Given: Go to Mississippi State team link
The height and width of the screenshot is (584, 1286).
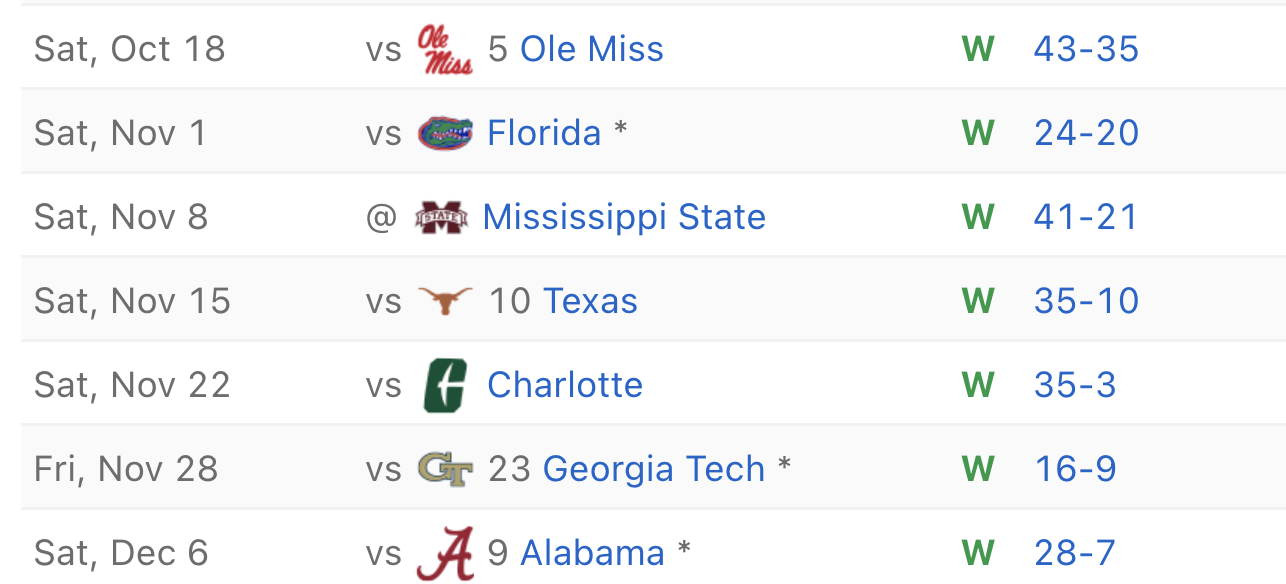Looking at the screenshot, I should [624, 217].
